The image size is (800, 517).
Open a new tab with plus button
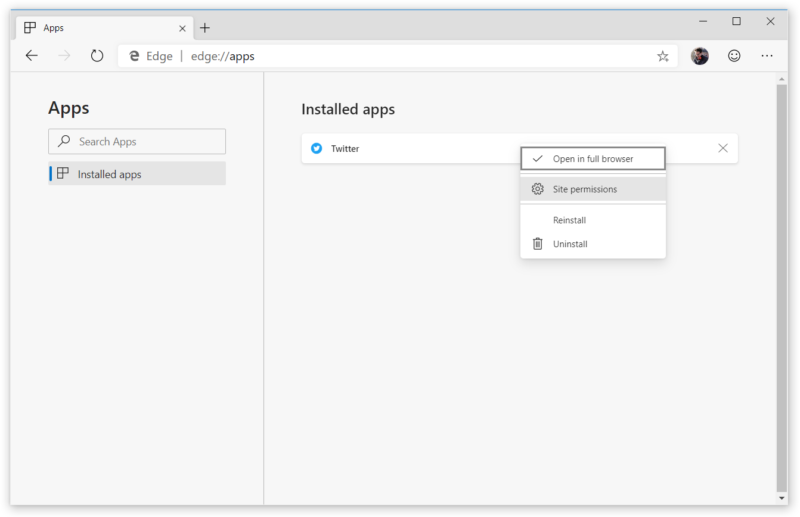click(205, 28)
